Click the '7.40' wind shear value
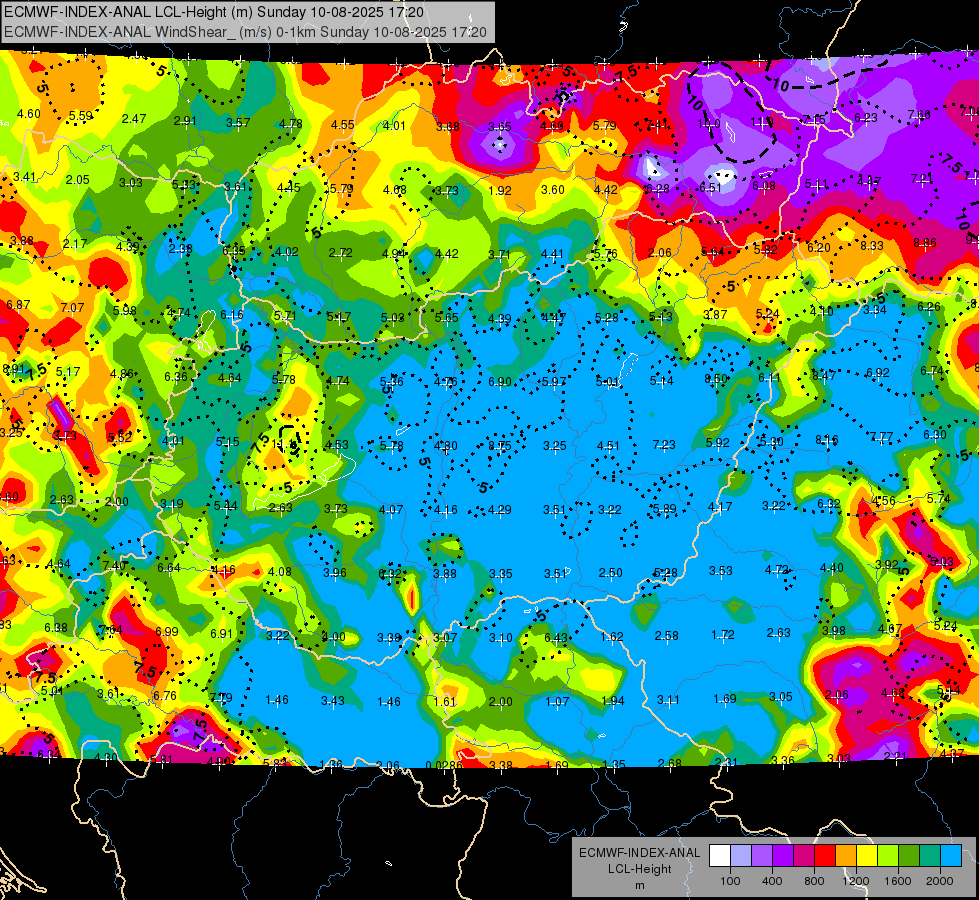This screenshot has height=900, width=979. [x=114, y=565]
